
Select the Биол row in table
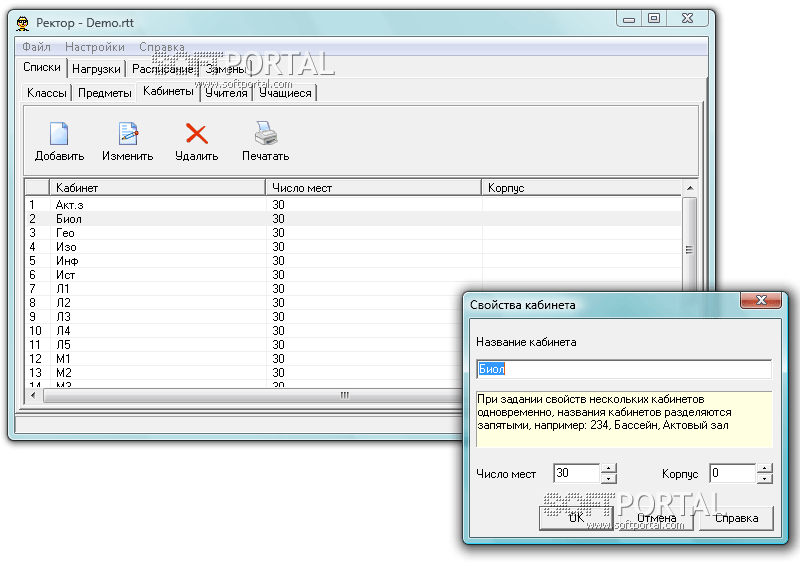[353, 219]
